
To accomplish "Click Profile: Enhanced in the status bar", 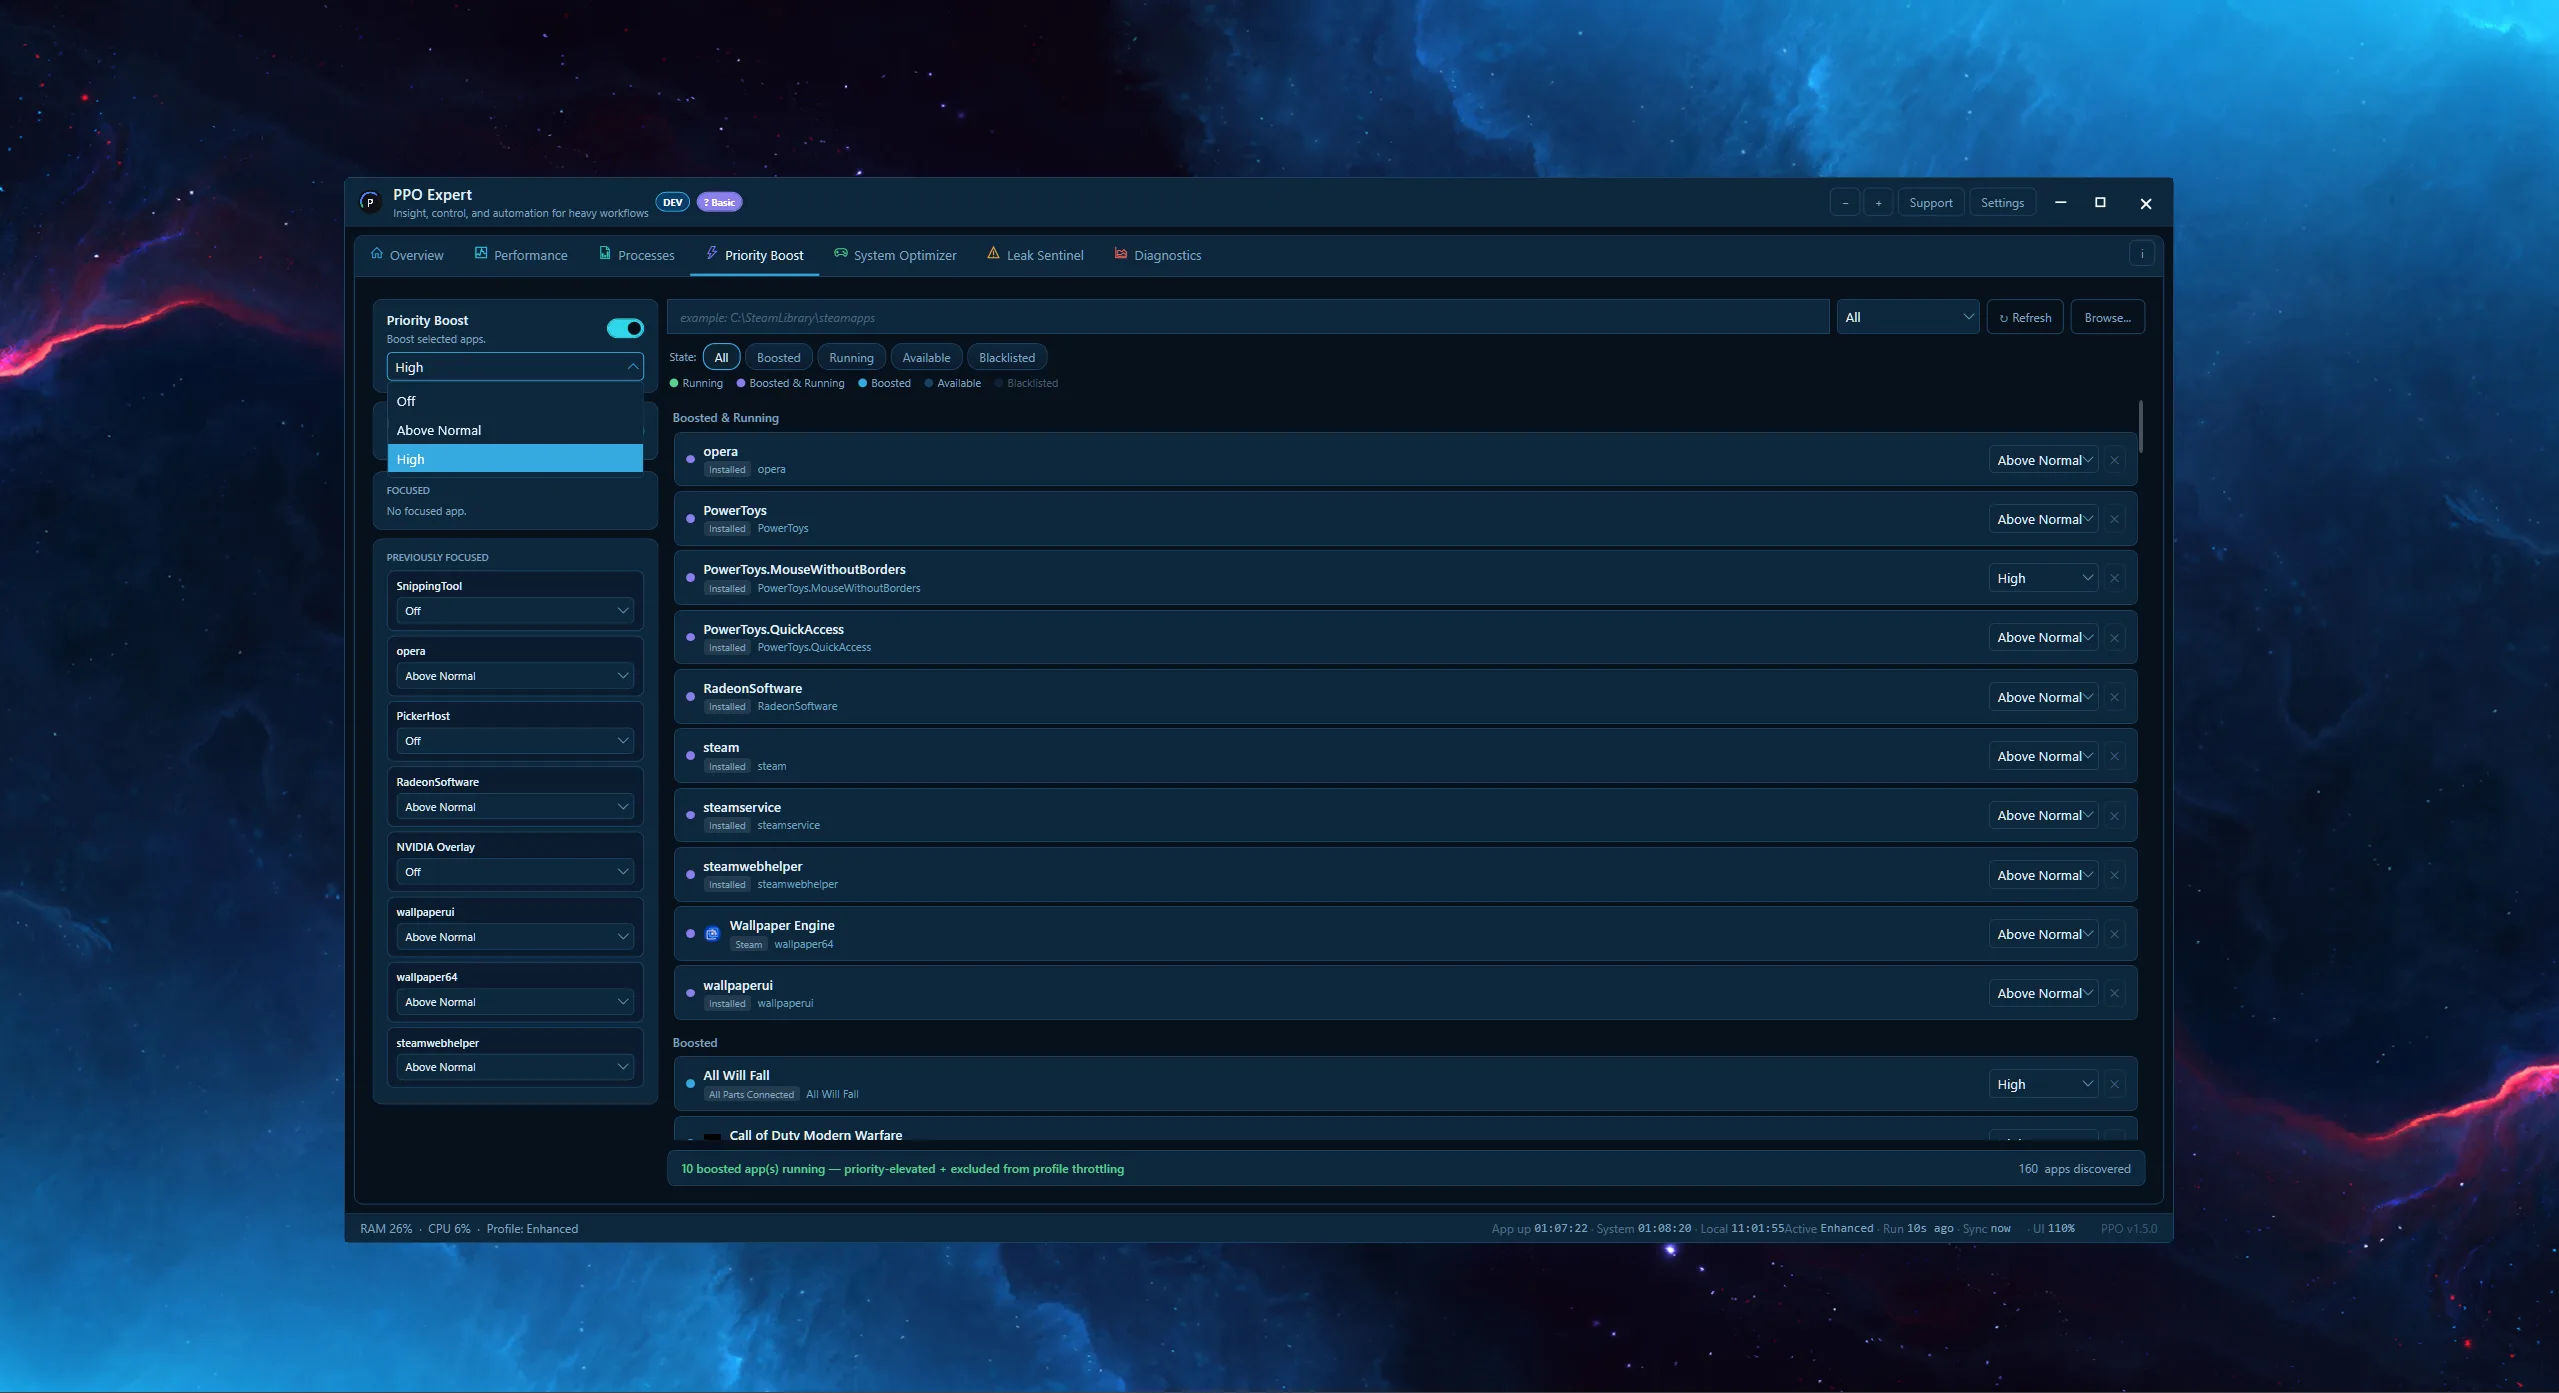I will (x=532, y=1228).
